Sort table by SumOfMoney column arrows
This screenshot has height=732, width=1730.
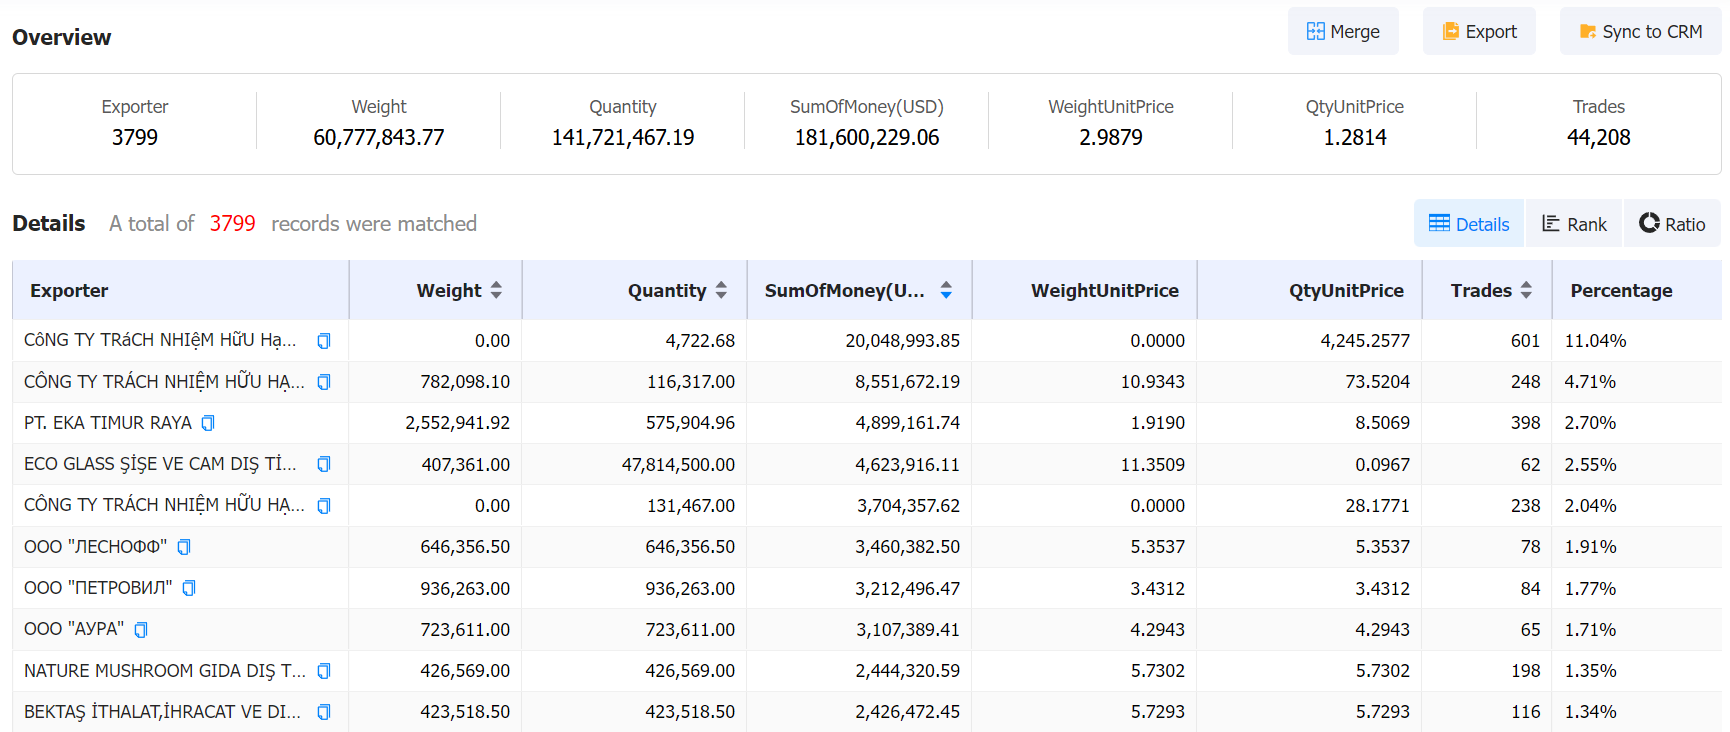click(946, 290)
